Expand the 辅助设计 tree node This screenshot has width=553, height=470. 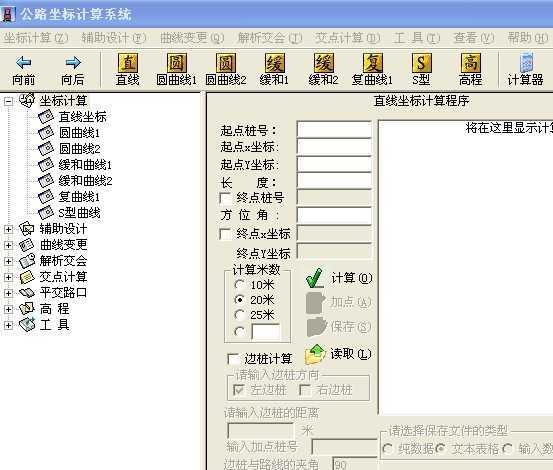point(8,230)
